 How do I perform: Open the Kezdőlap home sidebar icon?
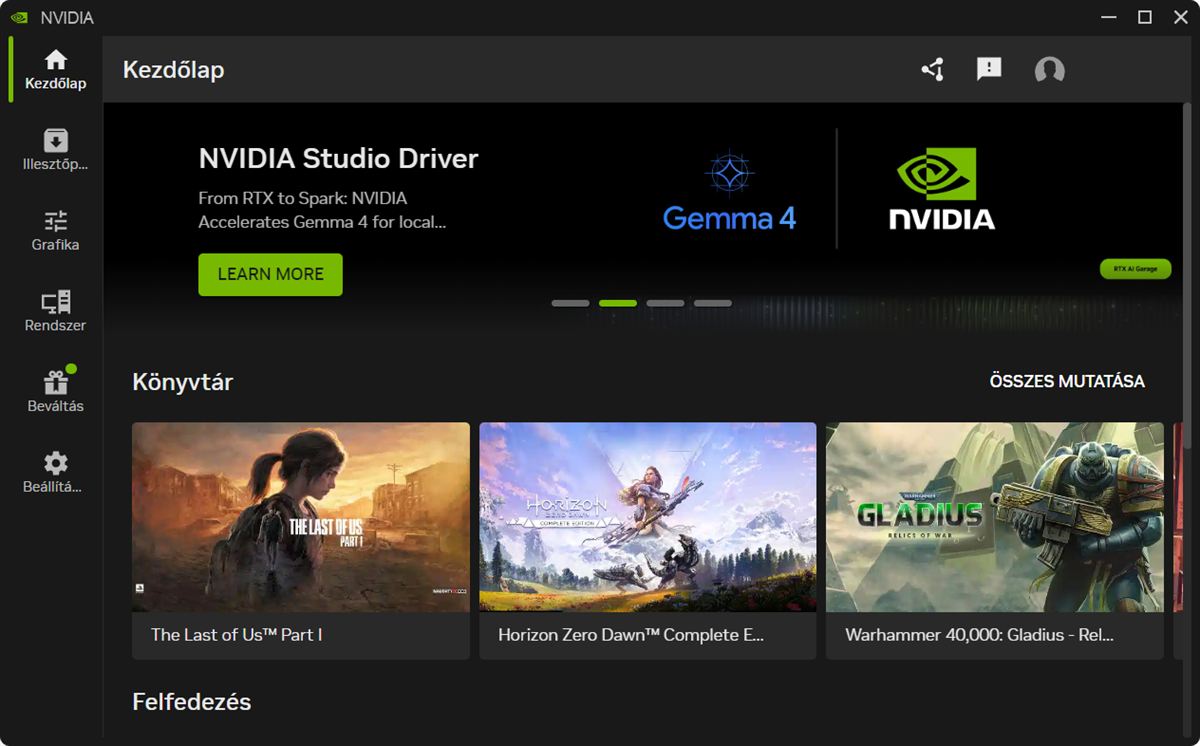coord(56,60)
